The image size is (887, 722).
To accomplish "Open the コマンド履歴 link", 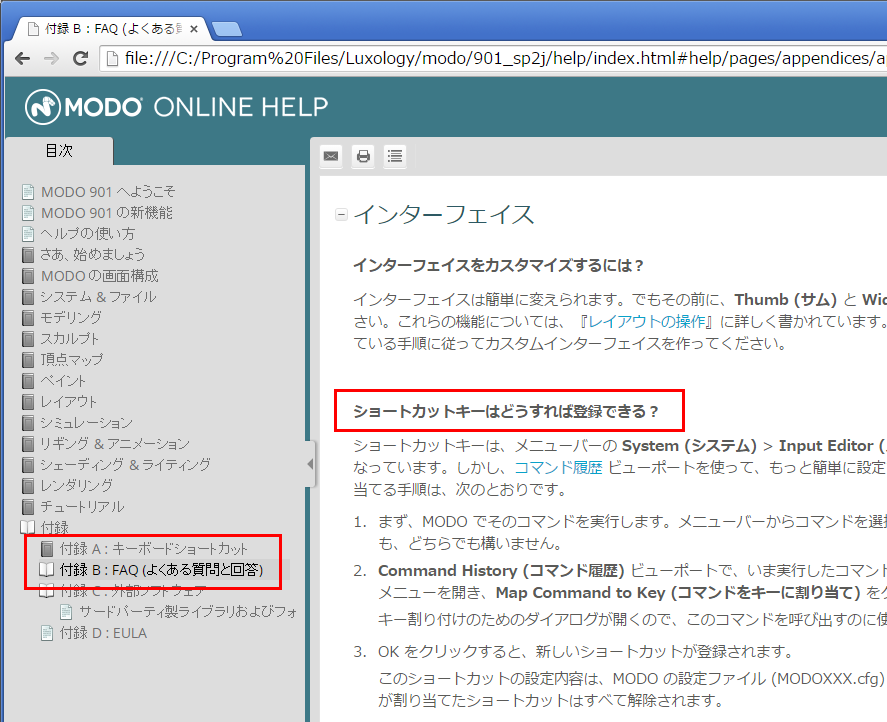I will [558, 467].
